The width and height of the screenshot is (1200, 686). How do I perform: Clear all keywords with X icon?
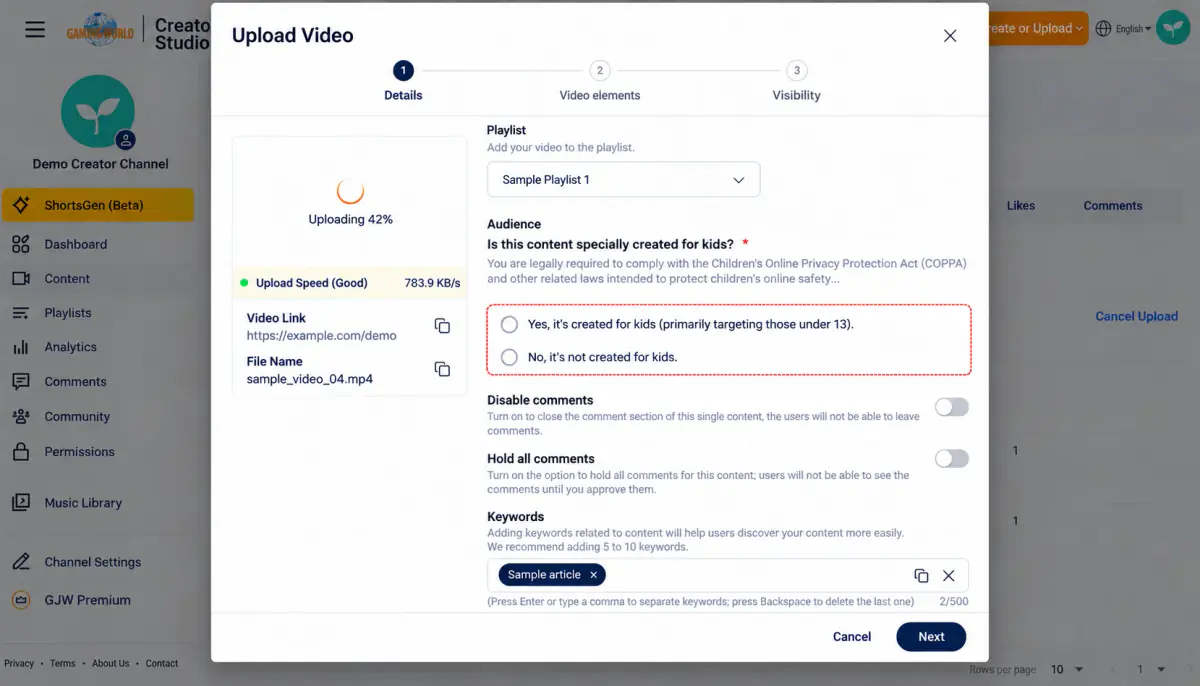(949, 575)
